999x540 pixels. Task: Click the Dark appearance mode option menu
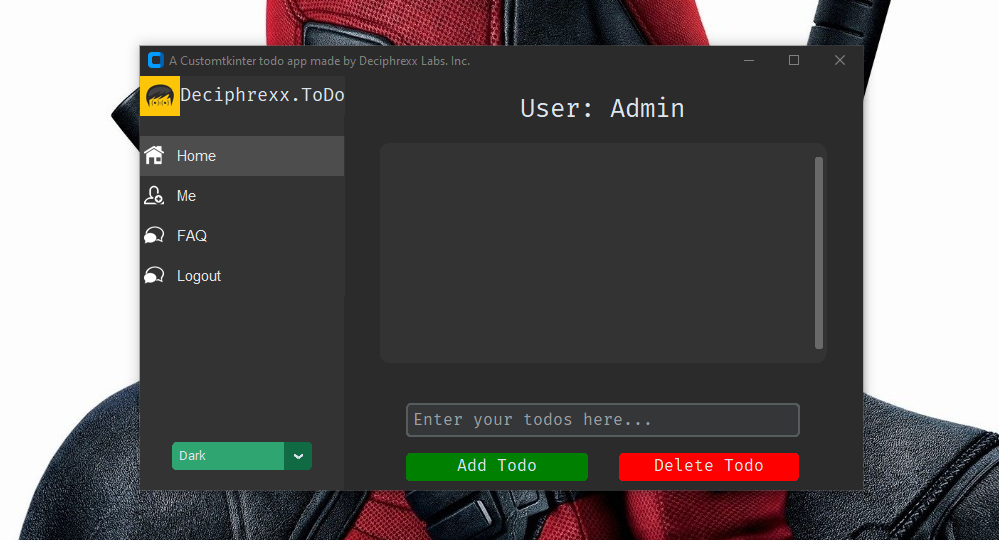[241, 456]
